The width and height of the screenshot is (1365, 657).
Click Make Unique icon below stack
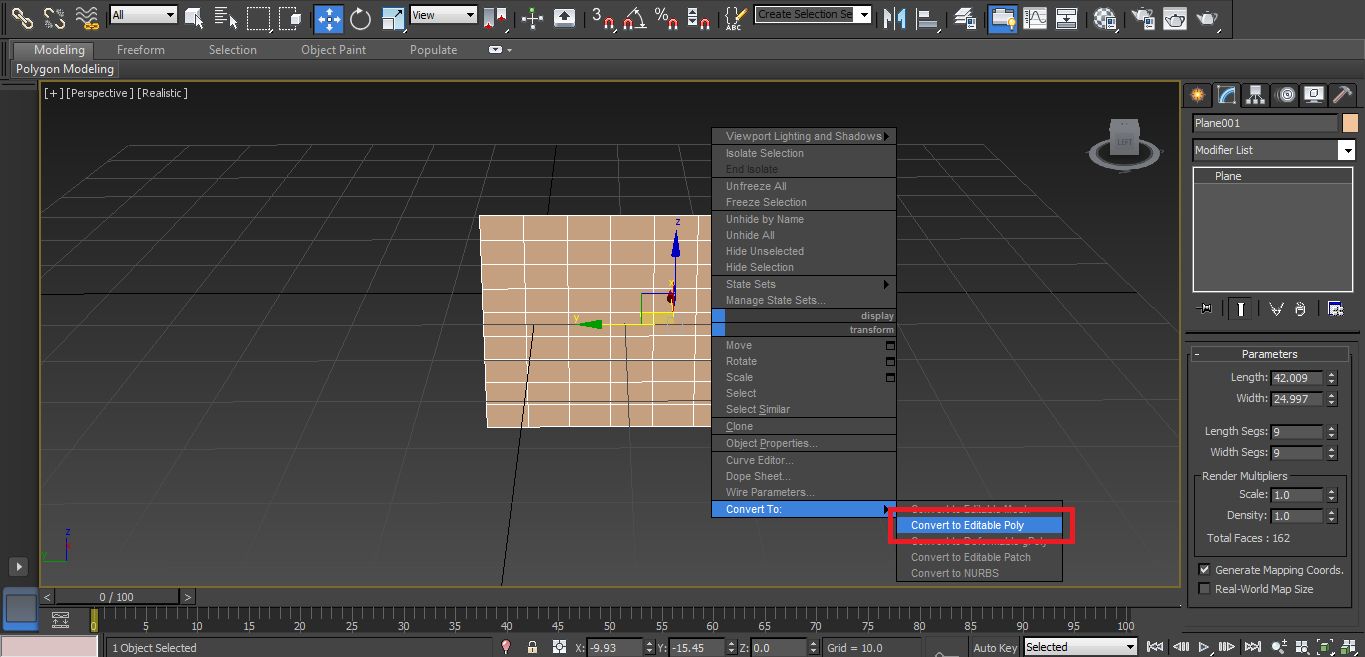tap(1275, 309)
